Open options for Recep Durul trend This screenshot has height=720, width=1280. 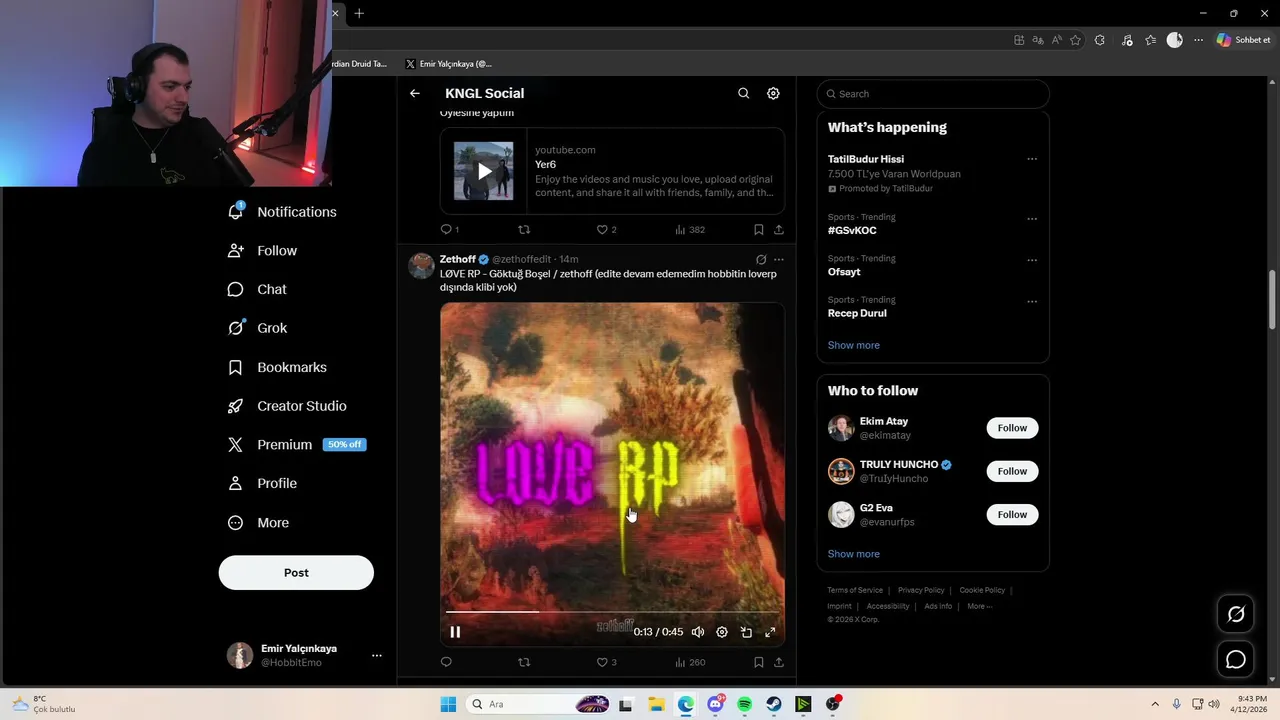point(1032,302)
